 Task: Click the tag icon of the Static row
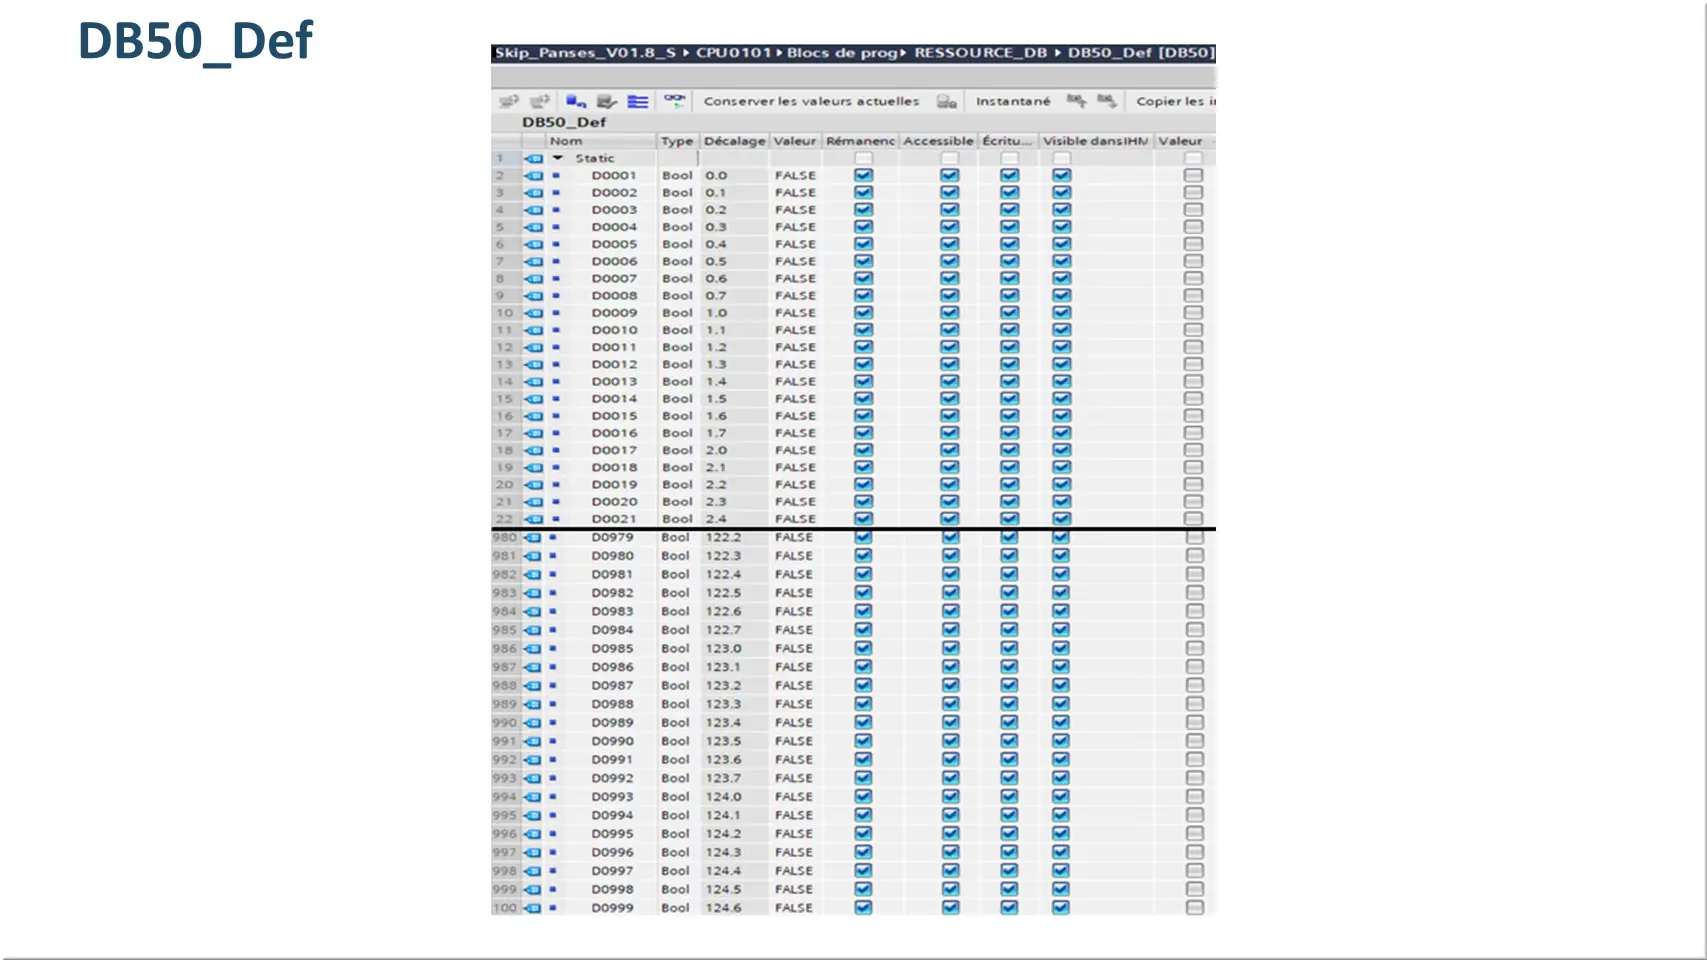[x=534, y=158]
